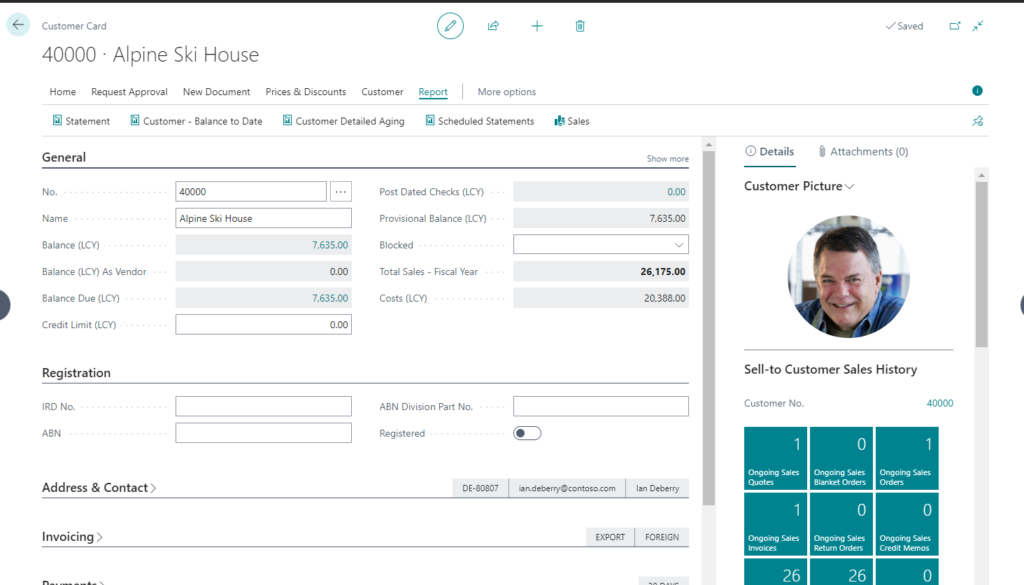
Task: Click Total Sales - Fiscal Year value
Action: [601, 272]
